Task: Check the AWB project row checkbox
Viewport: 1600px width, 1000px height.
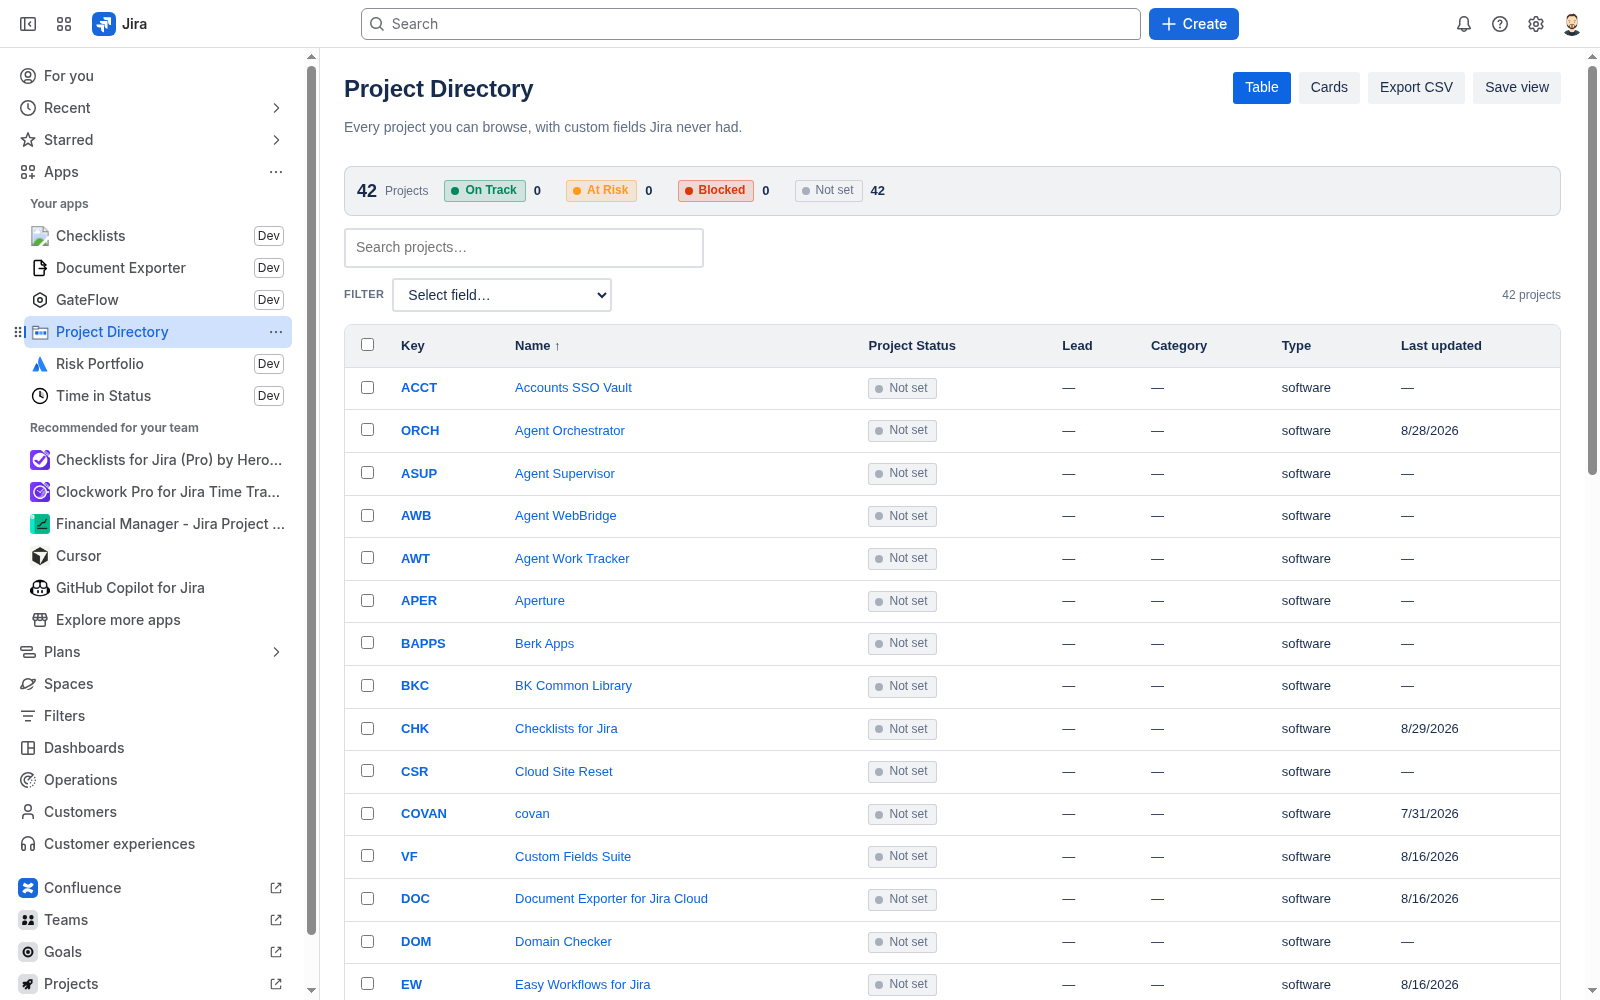Action: pyautogui.click(x=367, y=515)
